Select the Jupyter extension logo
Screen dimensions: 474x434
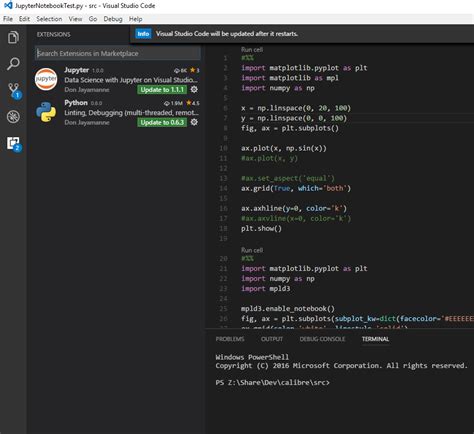coord(46,79)
